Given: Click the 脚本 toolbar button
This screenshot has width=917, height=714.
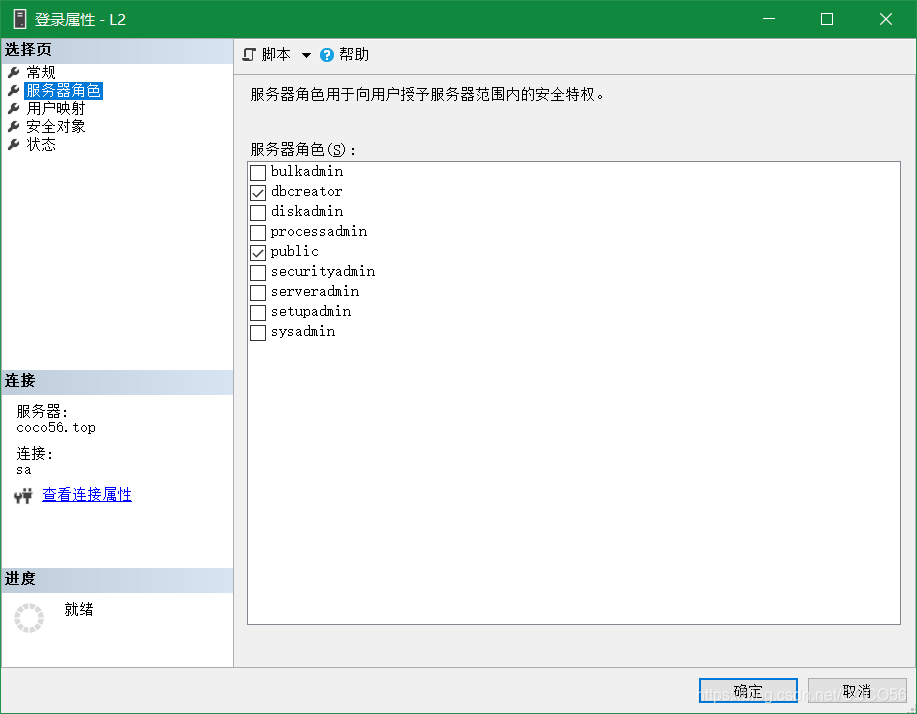Looking at the screenshot, I should point(276,55).
